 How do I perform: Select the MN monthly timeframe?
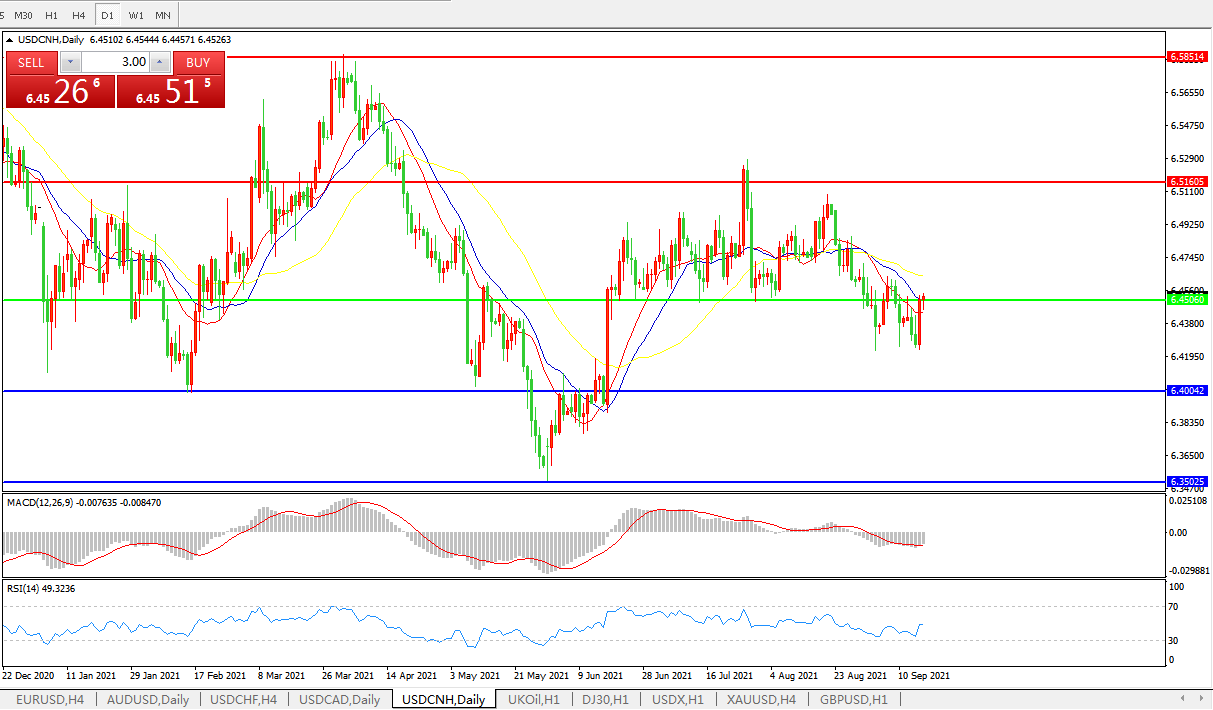pos(163,15)
